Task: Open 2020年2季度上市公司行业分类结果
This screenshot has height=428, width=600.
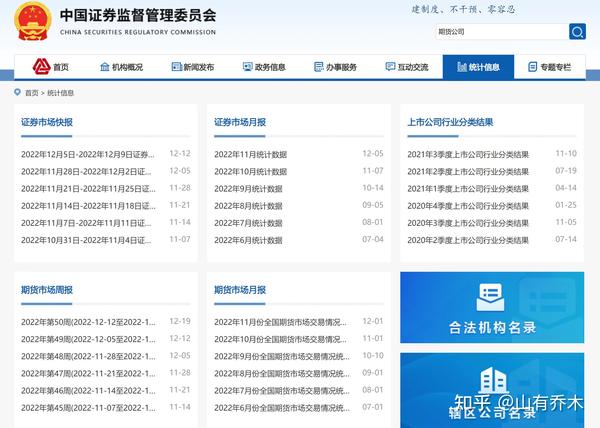Action: (468, 240)
